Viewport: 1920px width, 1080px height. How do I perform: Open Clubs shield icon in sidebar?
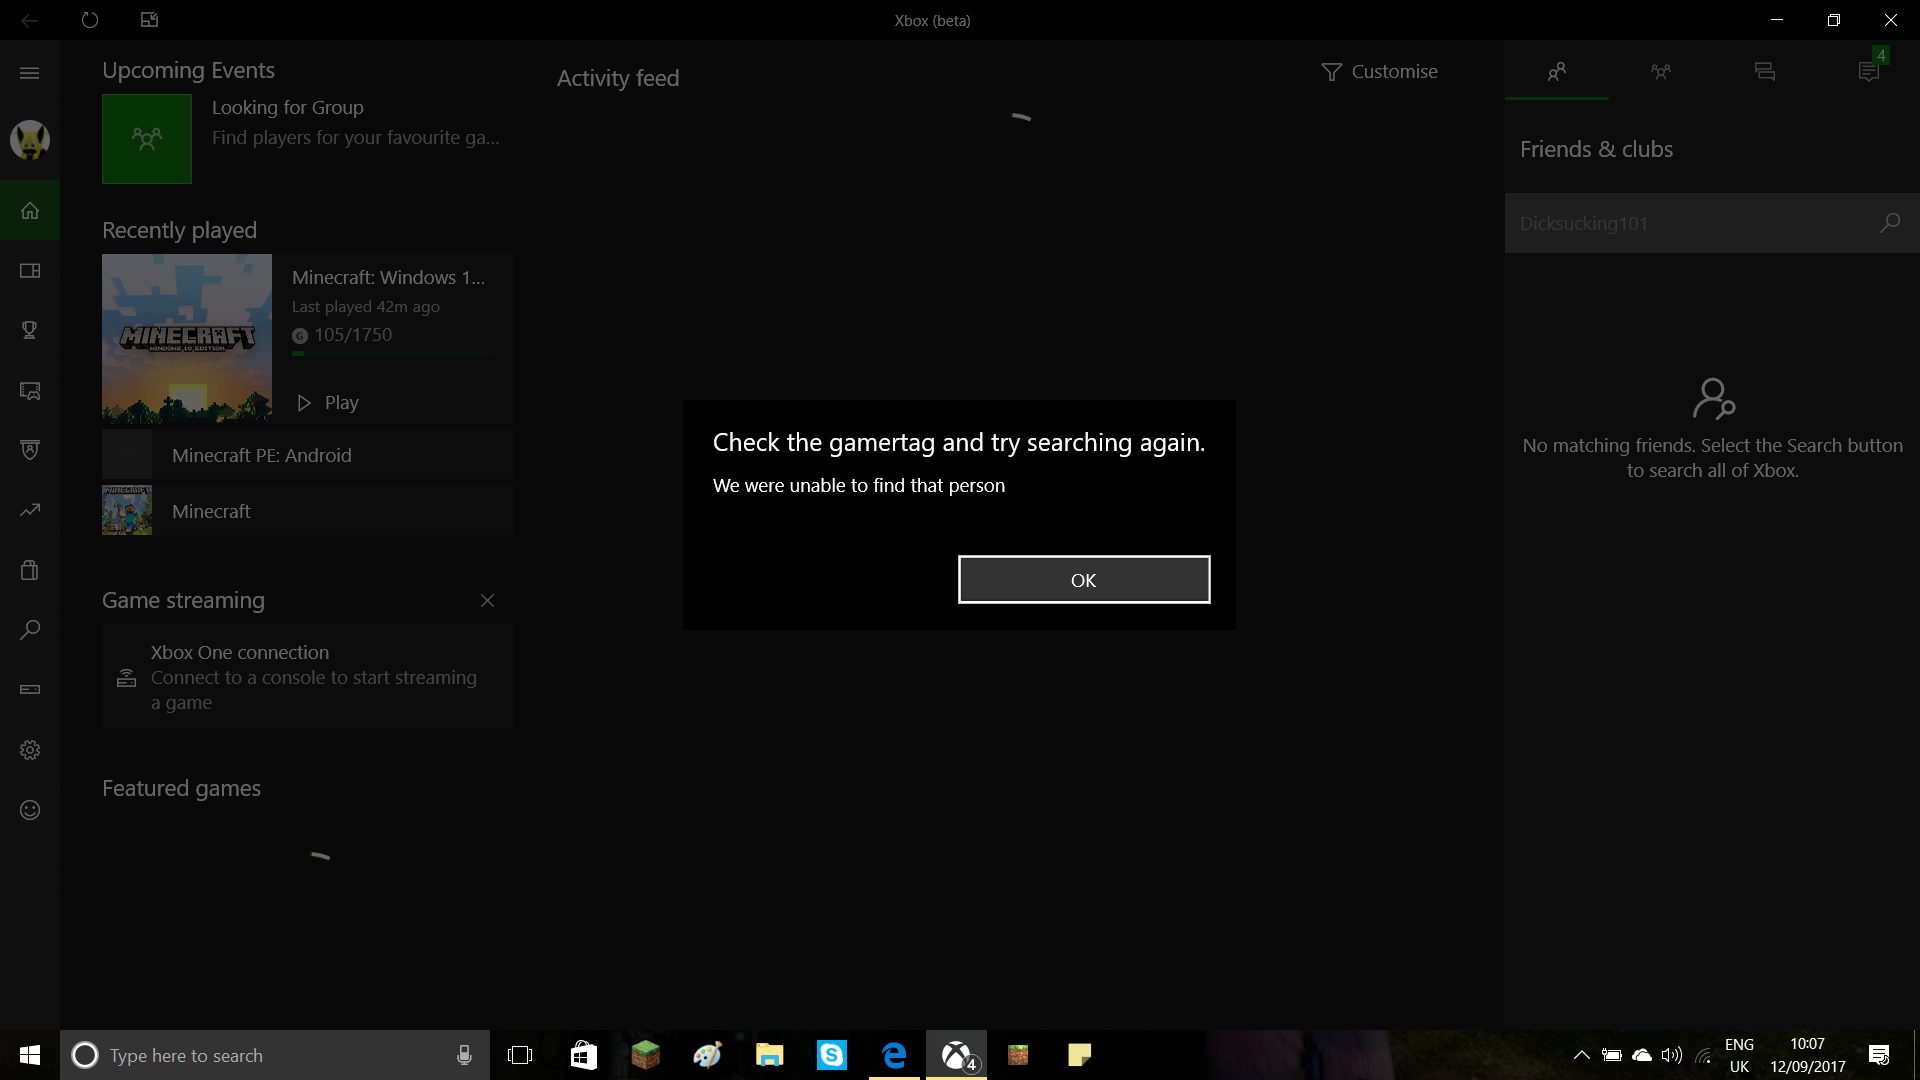pyautogui.click(x=30, y=450)
